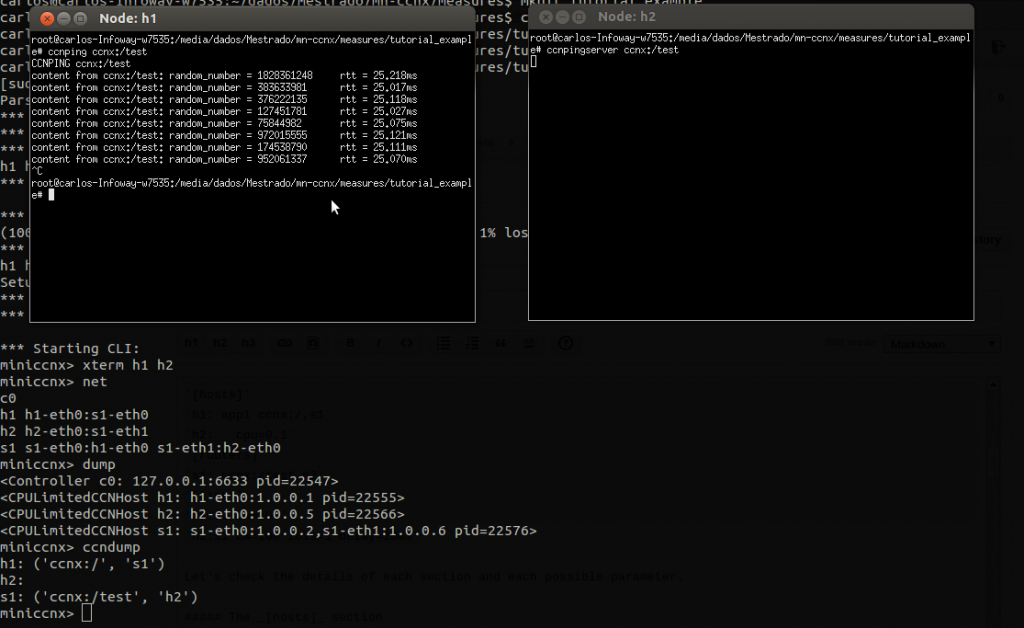
Task: Maximize the Node: h1 xterm window
Action: tap(82, 19)
